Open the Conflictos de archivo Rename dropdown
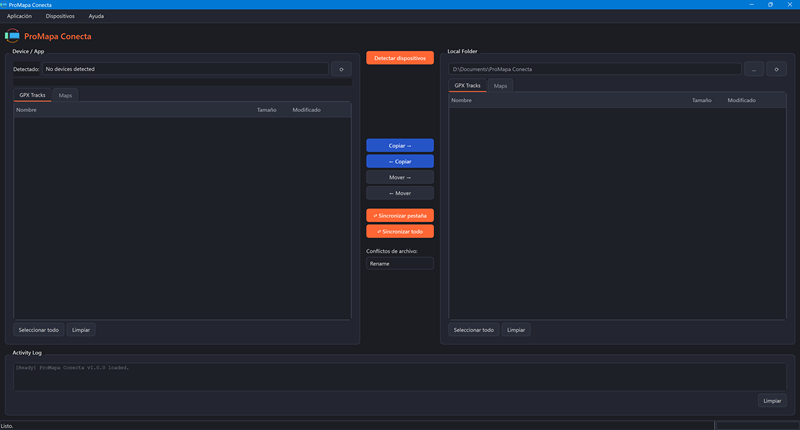This screenshot has height=430, width=800. pos(400,263)
